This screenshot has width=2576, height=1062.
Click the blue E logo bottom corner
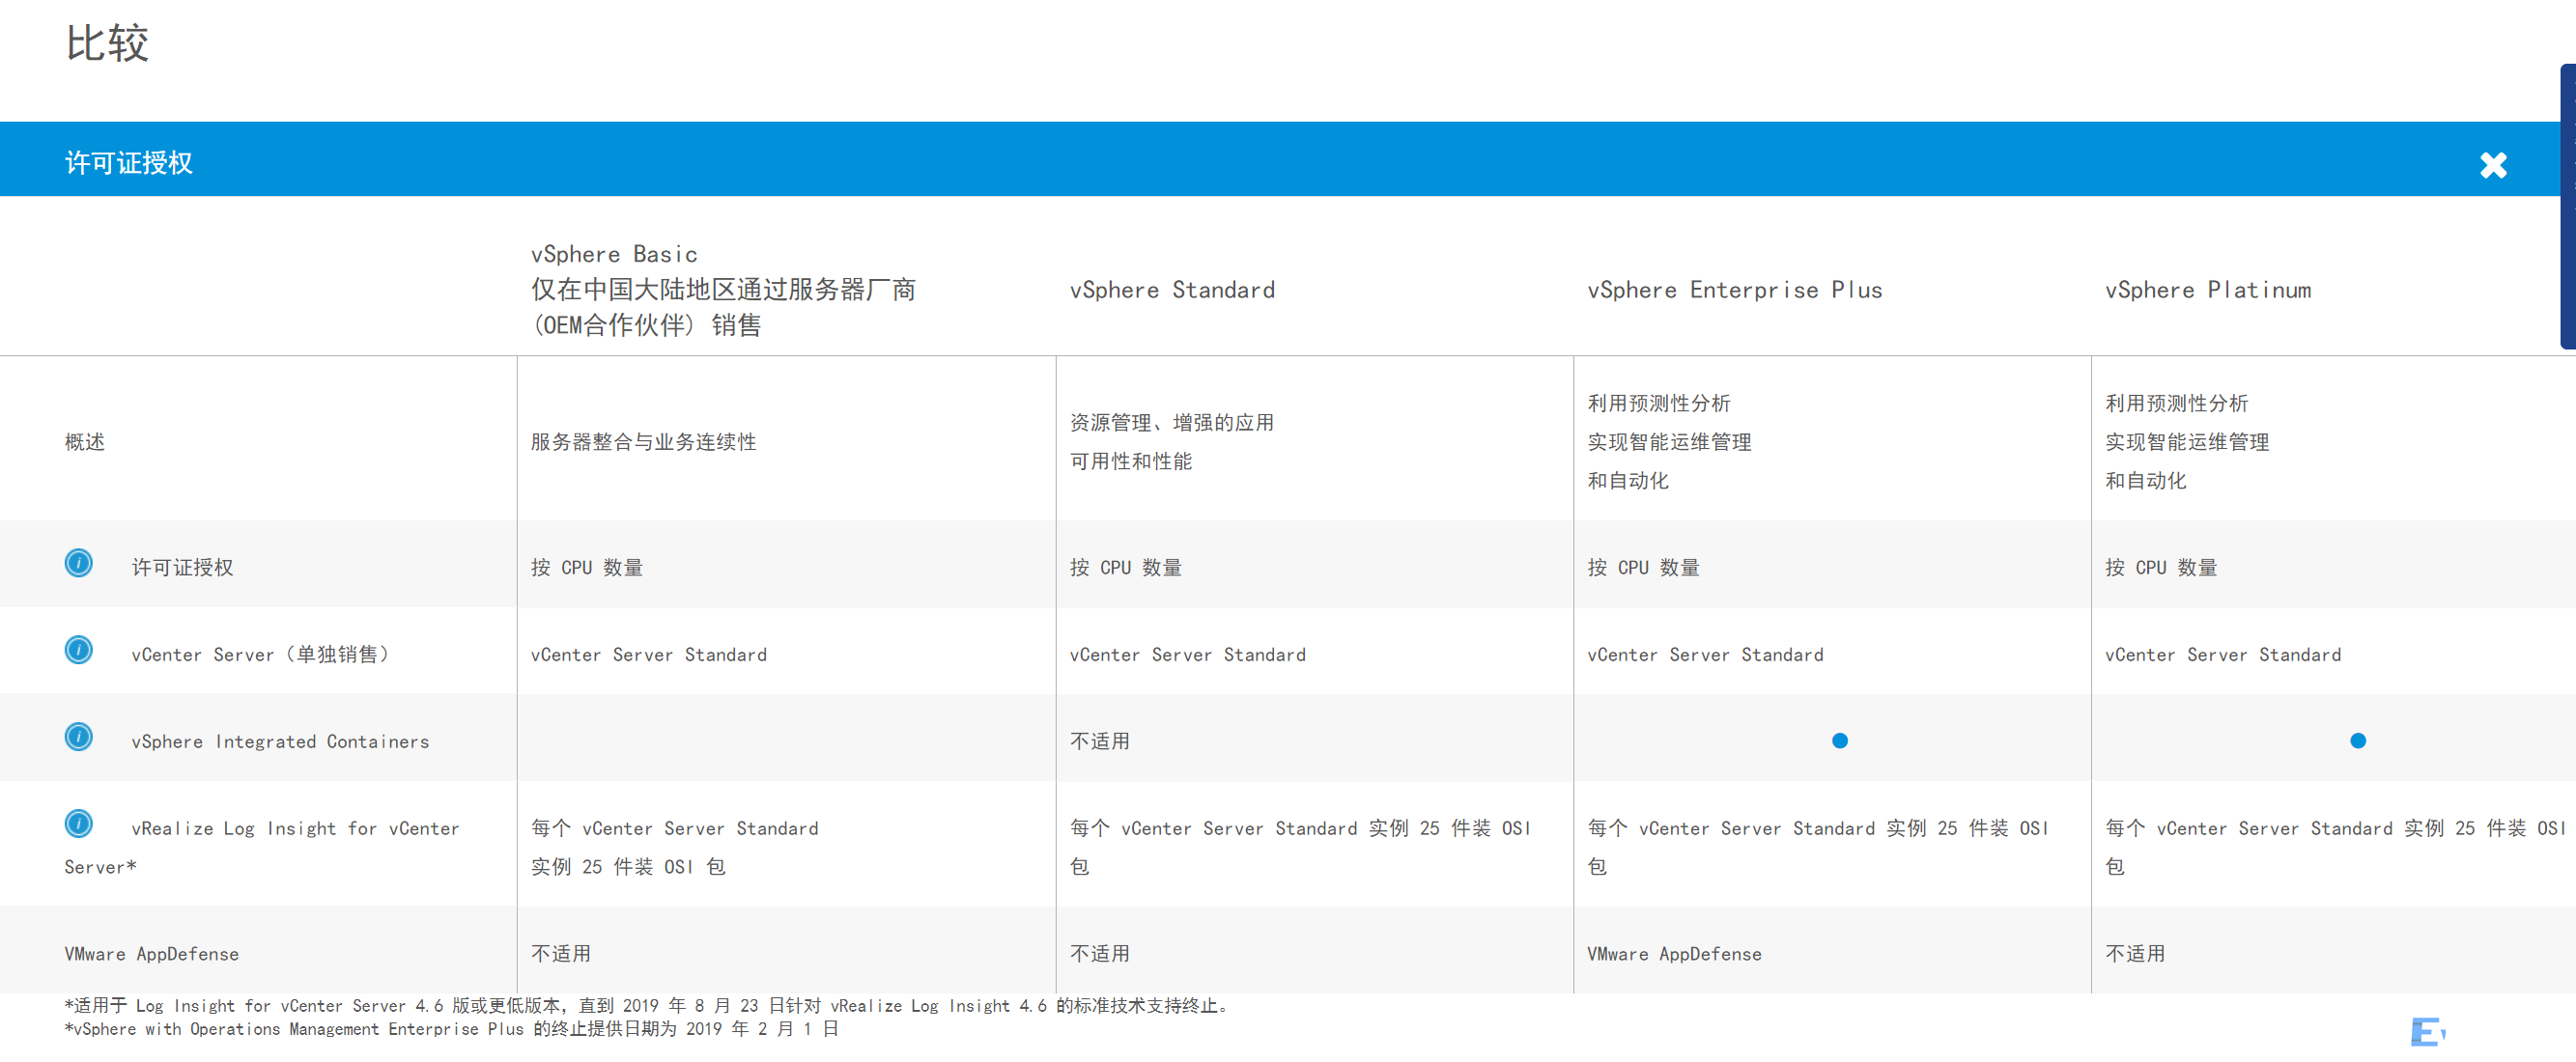click(x=2427, y=1032)
